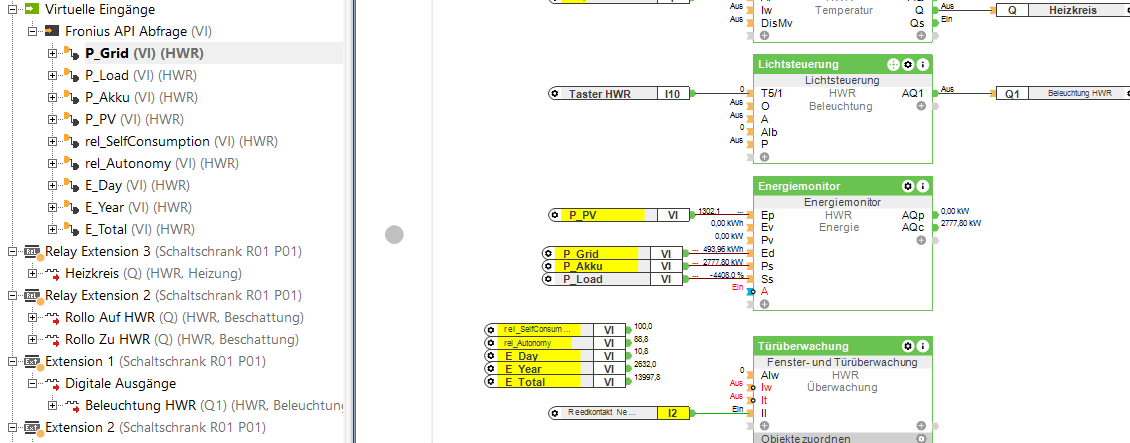Click Energiemonitor negated input A
Viewport: 1130px width, 443px height.
click(765, 292)
